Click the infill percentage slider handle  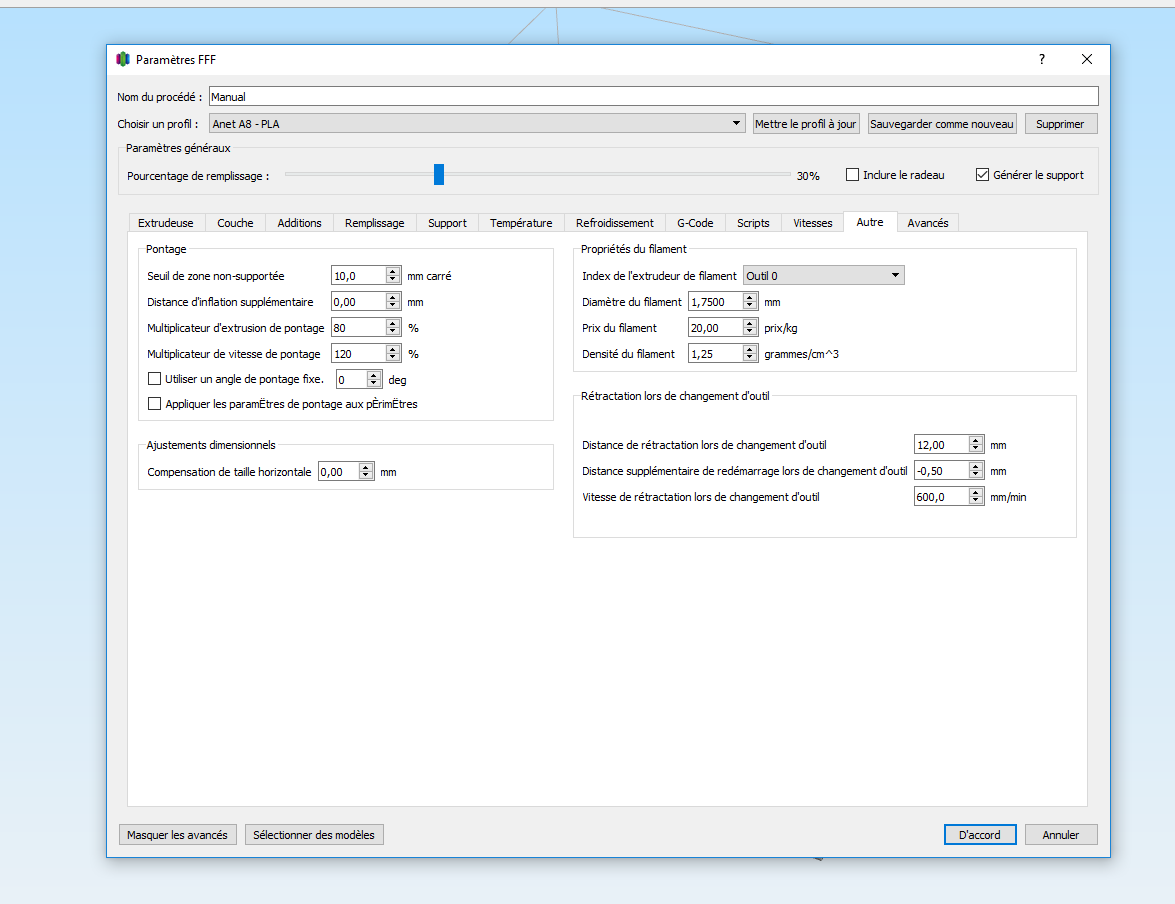pyautogui.click(x=439, y=175)
